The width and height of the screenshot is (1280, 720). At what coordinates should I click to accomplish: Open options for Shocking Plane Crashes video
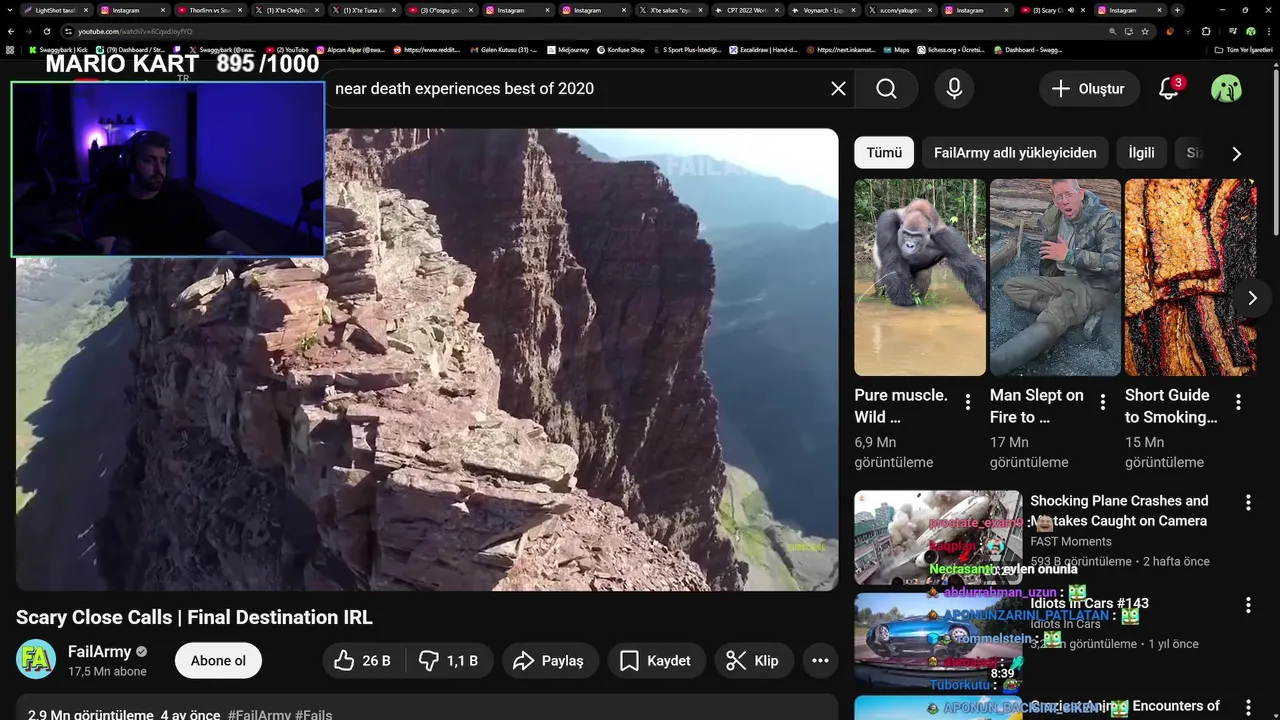tap(1248, 503)
